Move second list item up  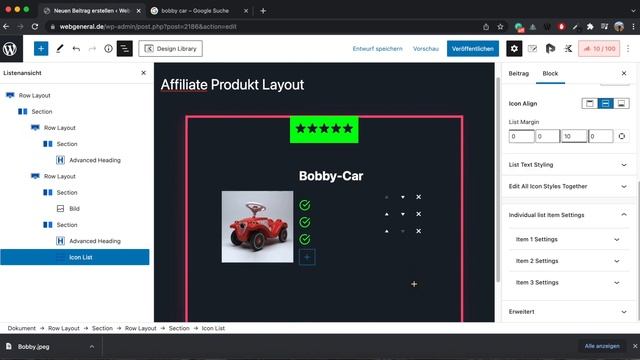click(387, 214)
